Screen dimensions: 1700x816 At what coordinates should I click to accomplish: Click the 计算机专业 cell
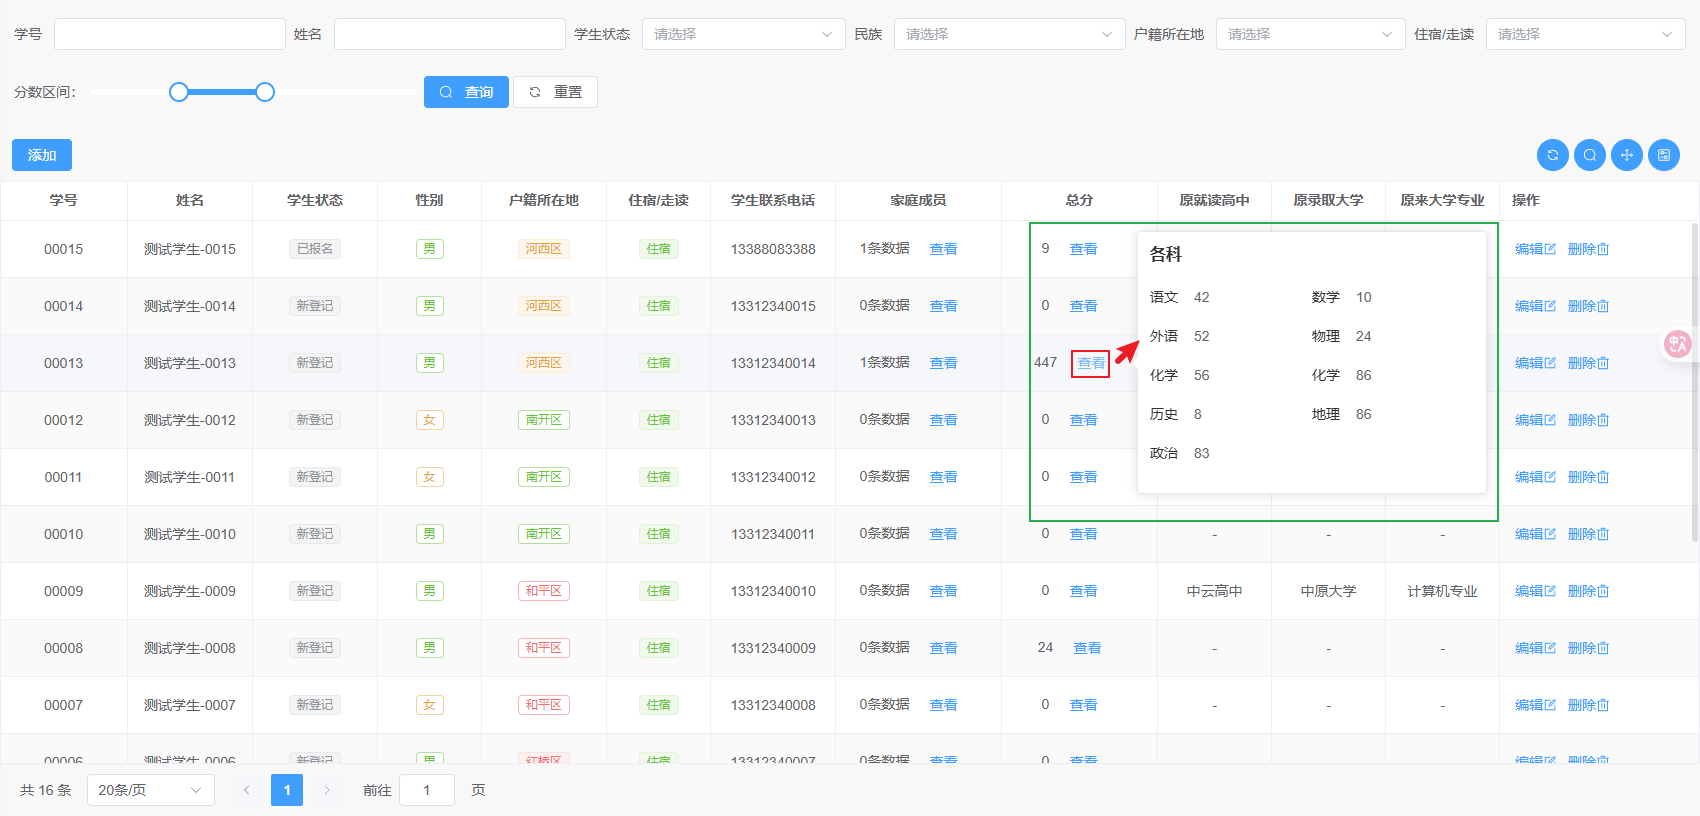1442,591
